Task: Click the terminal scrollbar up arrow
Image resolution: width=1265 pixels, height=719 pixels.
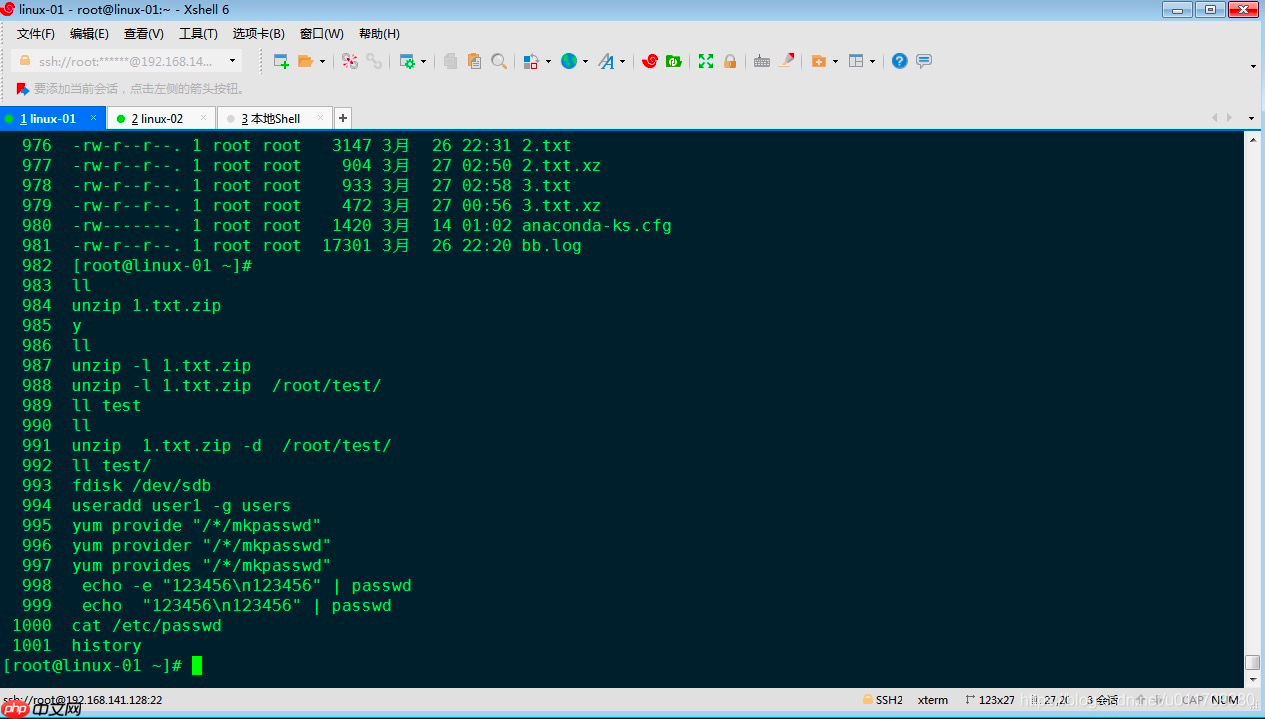Action: click(1252, 140)
